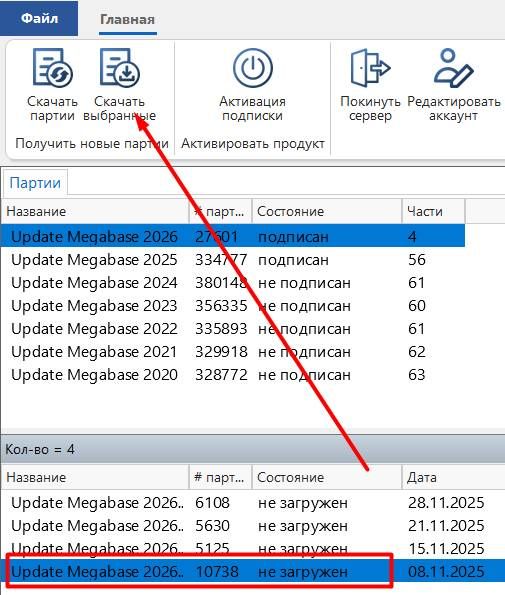The width and height of the screenshot is (505, 595).
Task: Click the Скачать партии icon
Action: pyautogui.click(x=52, y=68)
